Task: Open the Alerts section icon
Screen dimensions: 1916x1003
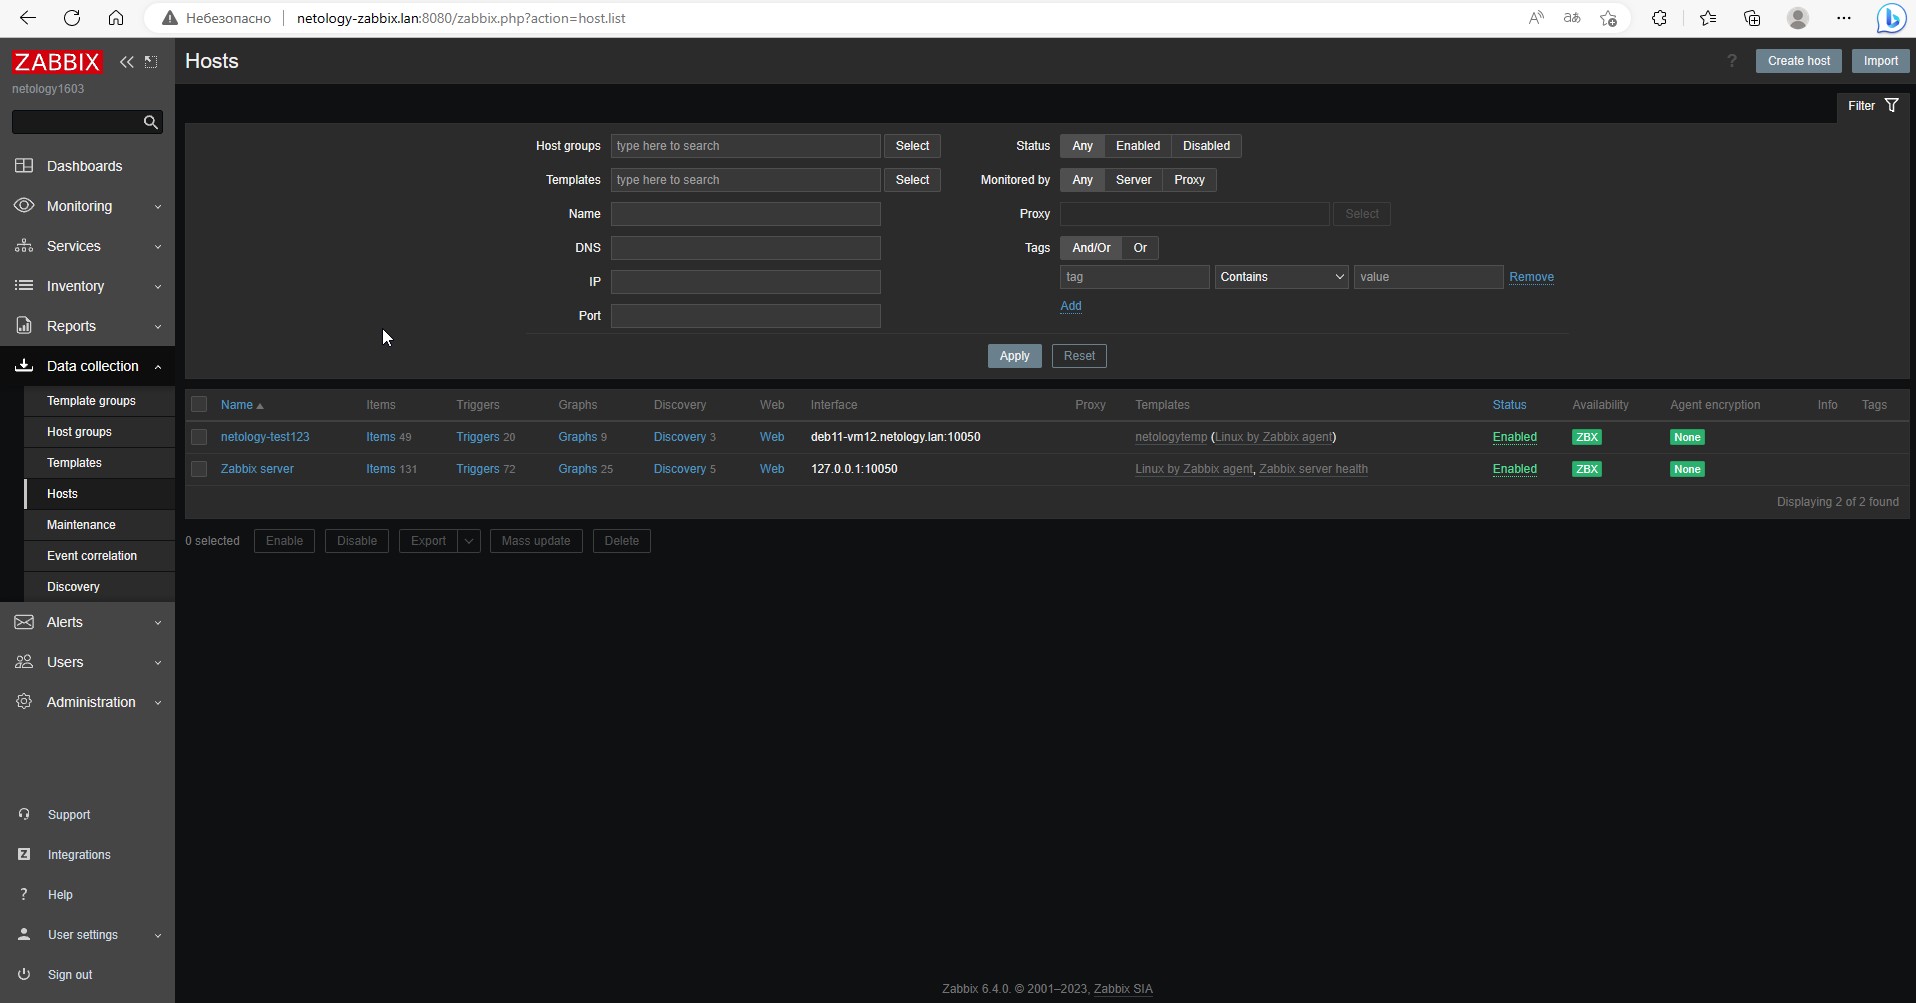Action: coord(24,621)
